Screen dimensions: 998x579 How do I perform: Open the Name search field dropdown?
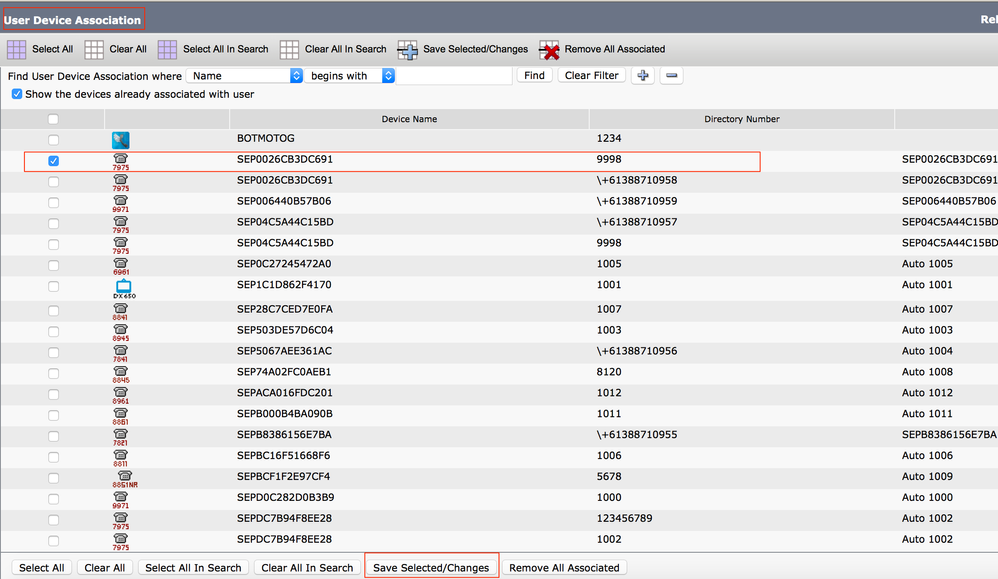244,76
